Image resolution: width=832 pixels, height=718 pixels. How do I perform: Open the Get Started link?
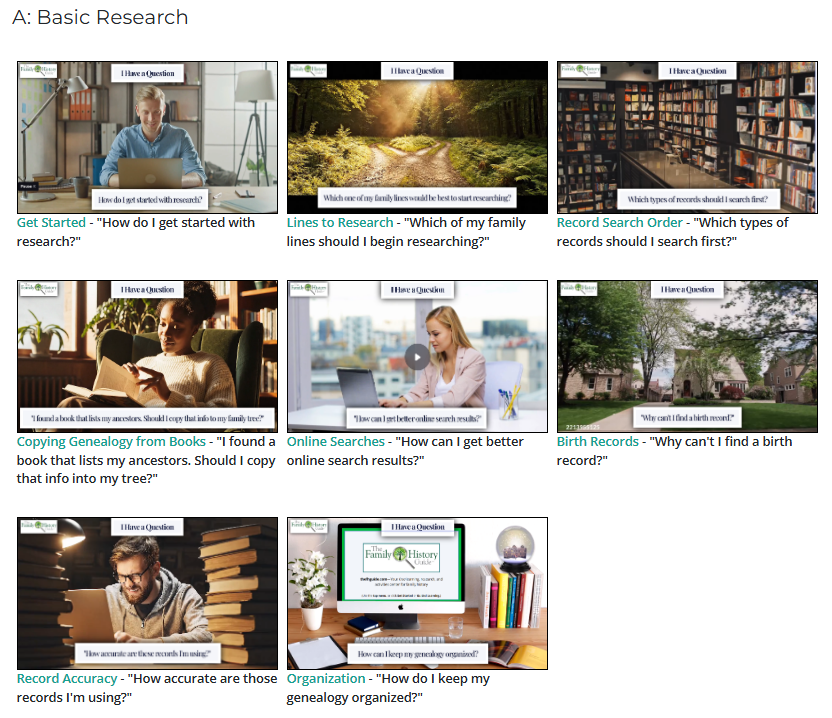pyautogui.click(x=51, y=223)
